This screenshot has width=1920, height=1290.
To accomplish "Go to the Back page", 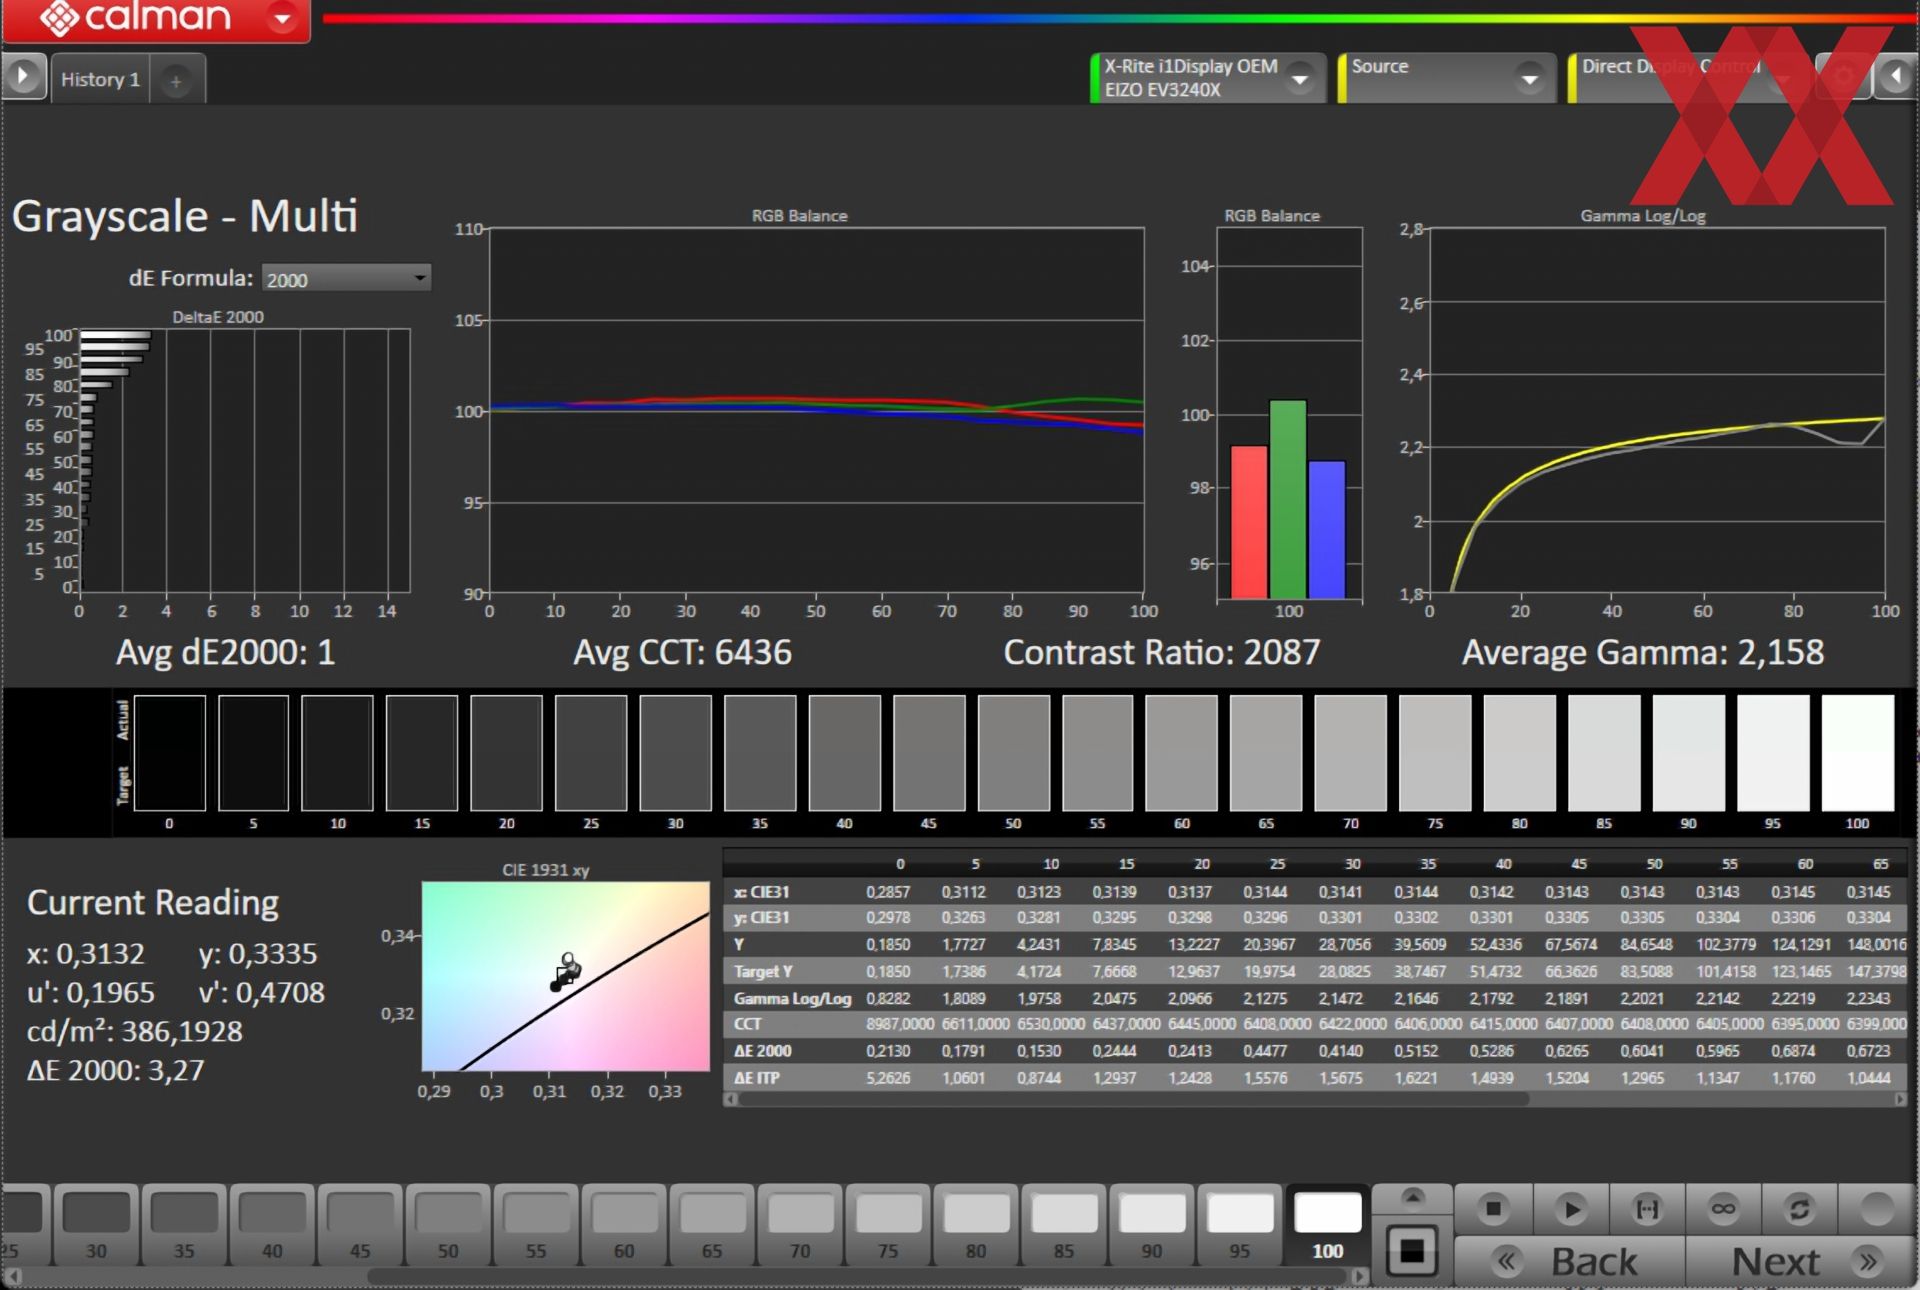I will click(x=1570, y=1262).
